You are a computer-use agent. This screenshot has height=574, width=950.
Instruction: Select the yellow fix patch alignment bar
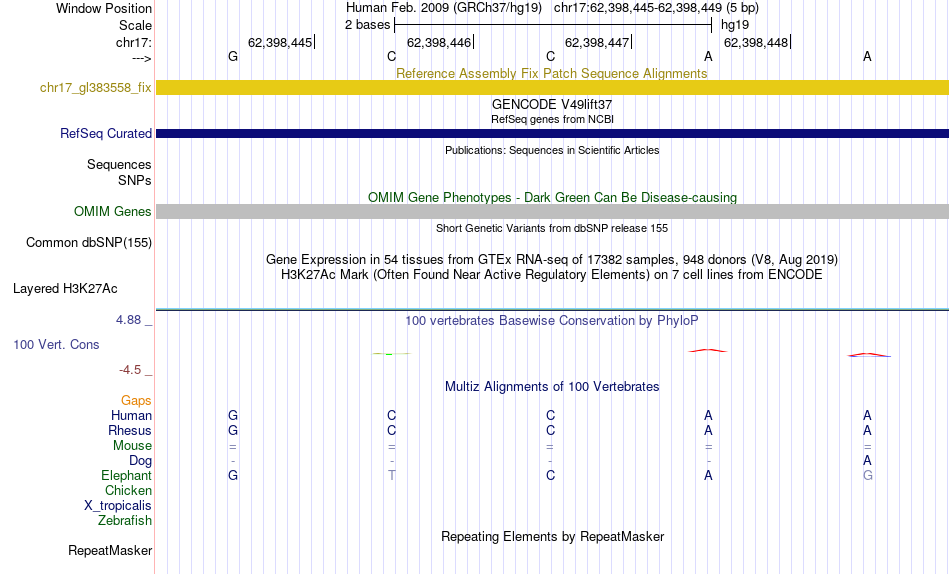[x=553, y=87]
